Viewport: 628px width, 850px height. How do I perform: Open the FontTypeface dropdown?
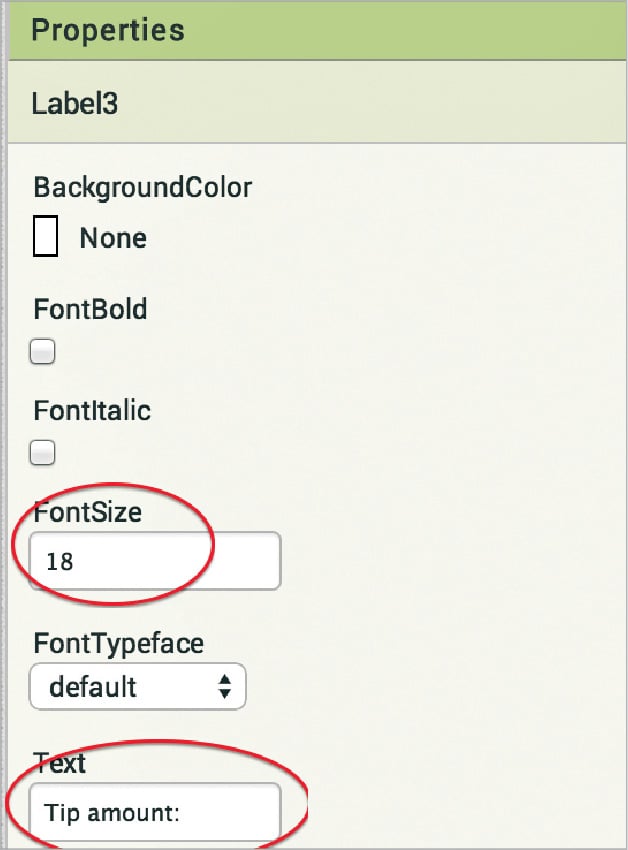(x=138, y=687)
